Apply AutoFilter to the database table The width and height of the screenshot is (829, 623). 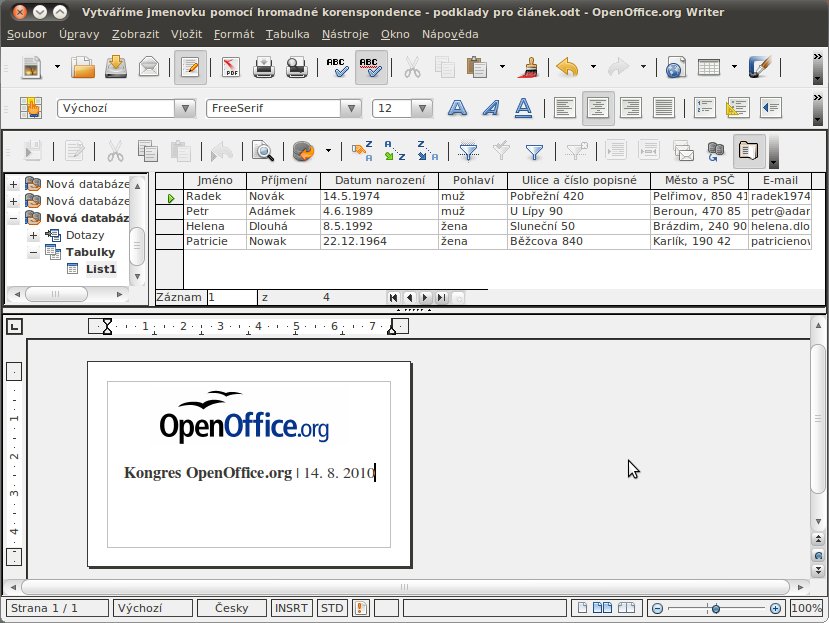tap(468, 151)
